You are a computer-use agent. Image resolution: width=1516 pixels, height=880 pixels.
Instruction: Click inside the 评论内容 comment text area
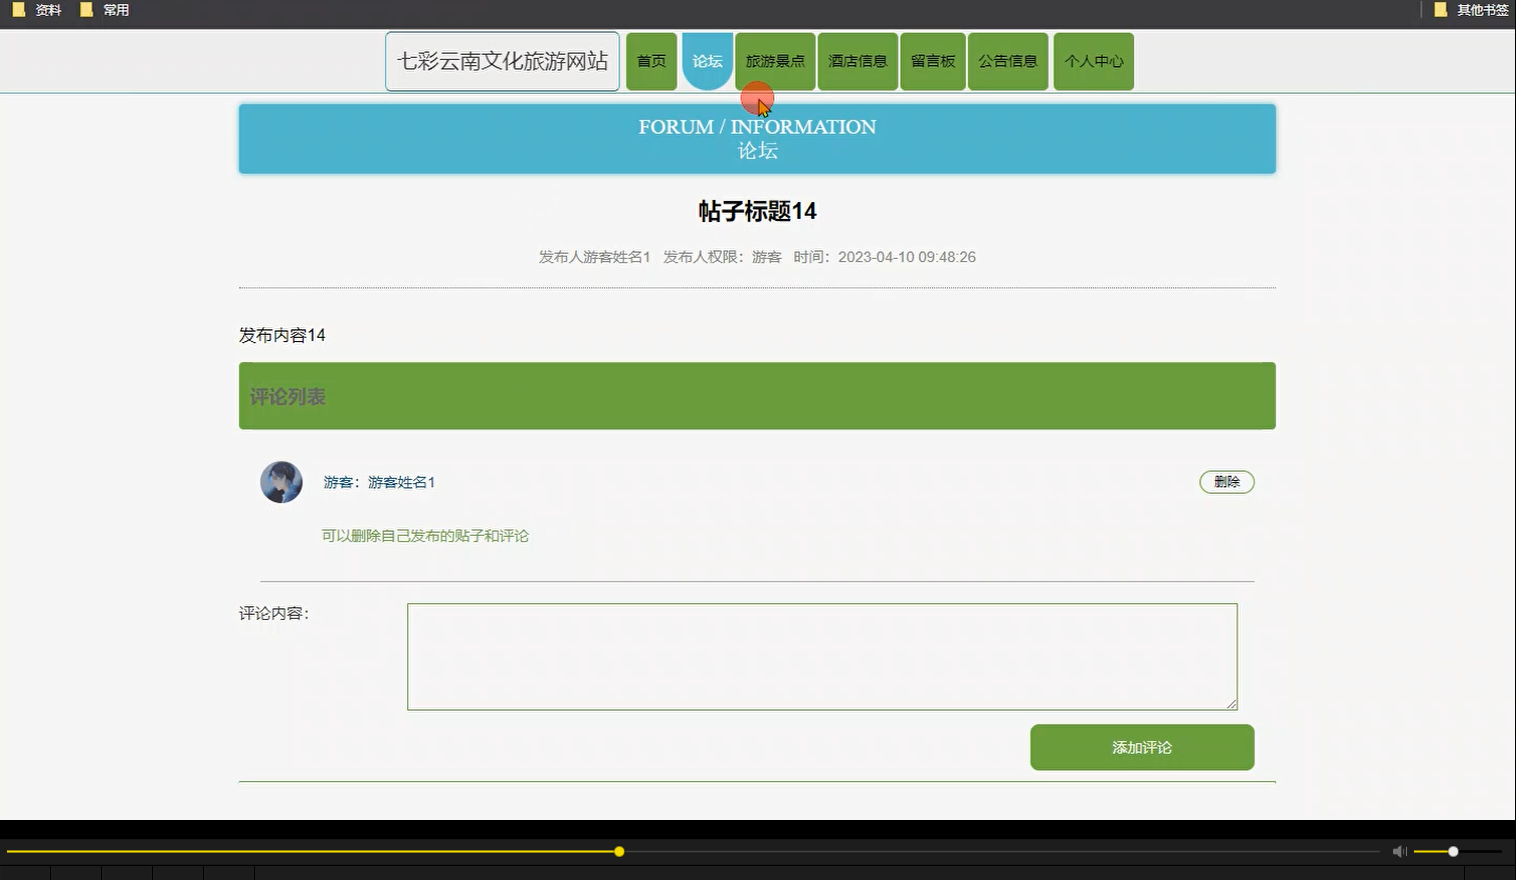pos(820,655)
